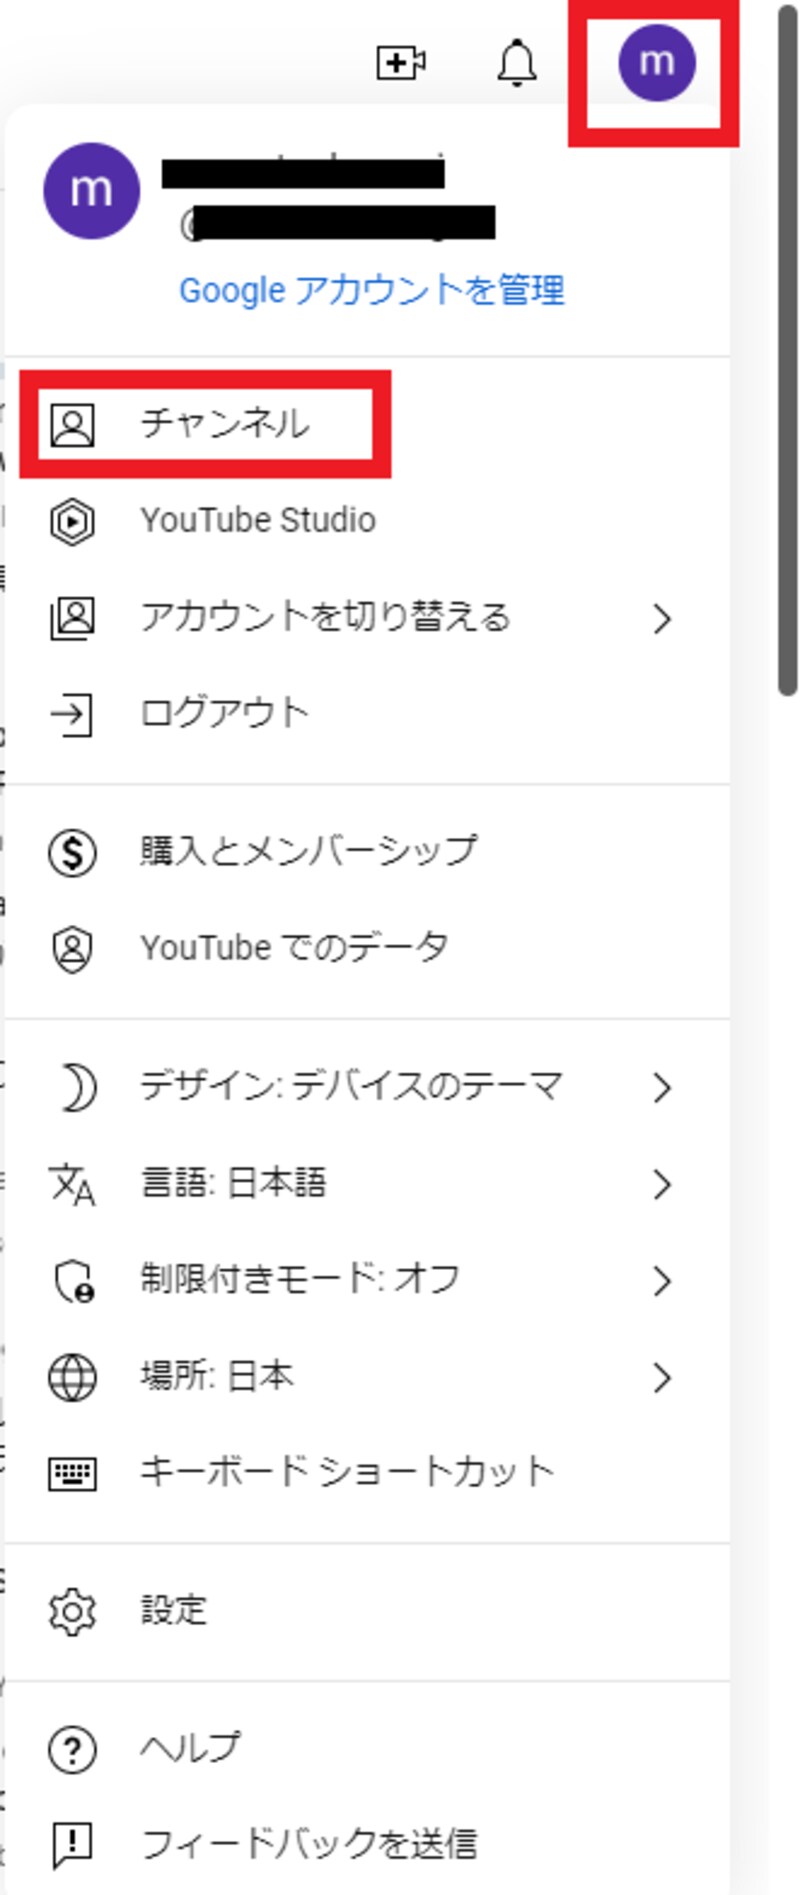Image resolution: width=800 pixels, height=1895 pixels.
Task: Open 場所: 日本 location submenu arrow
Action: [x=661, y=1377]
